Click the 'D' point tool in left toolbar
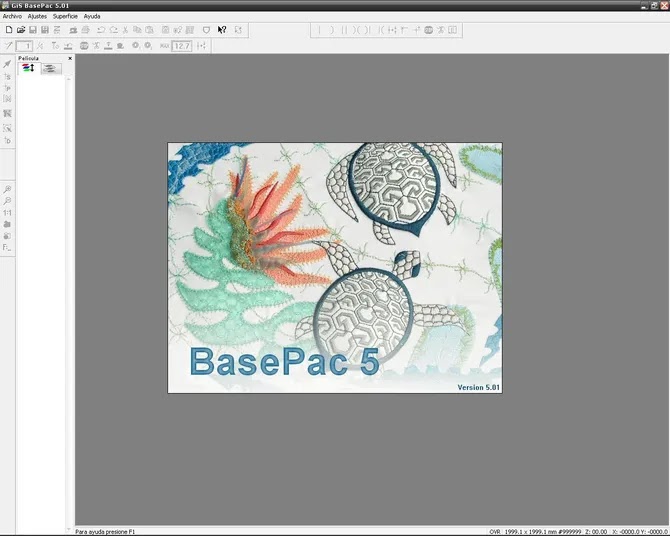The height and width of the screenshot is (536, 670). (x=7, y=141)
